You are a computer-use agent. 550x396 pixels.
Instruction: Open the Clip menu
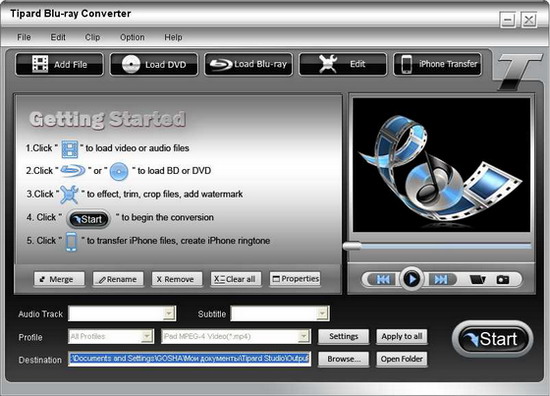click(x=93, y=37)
